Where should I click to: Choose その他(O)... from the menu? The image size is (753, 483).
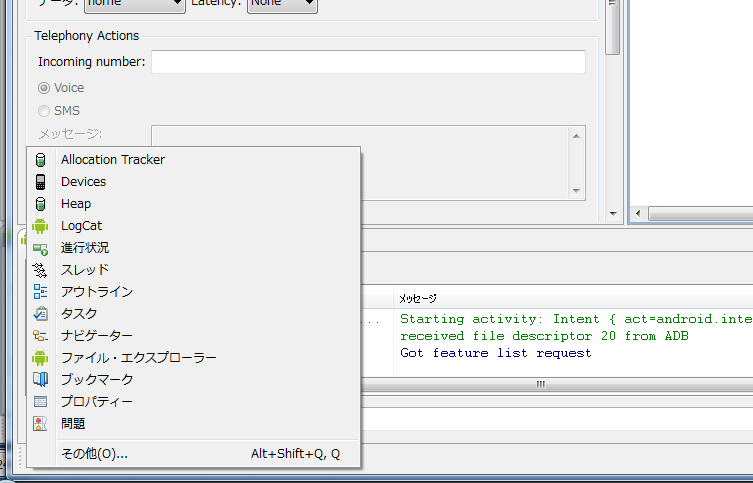pyautogui.click(x=194, y=454)
